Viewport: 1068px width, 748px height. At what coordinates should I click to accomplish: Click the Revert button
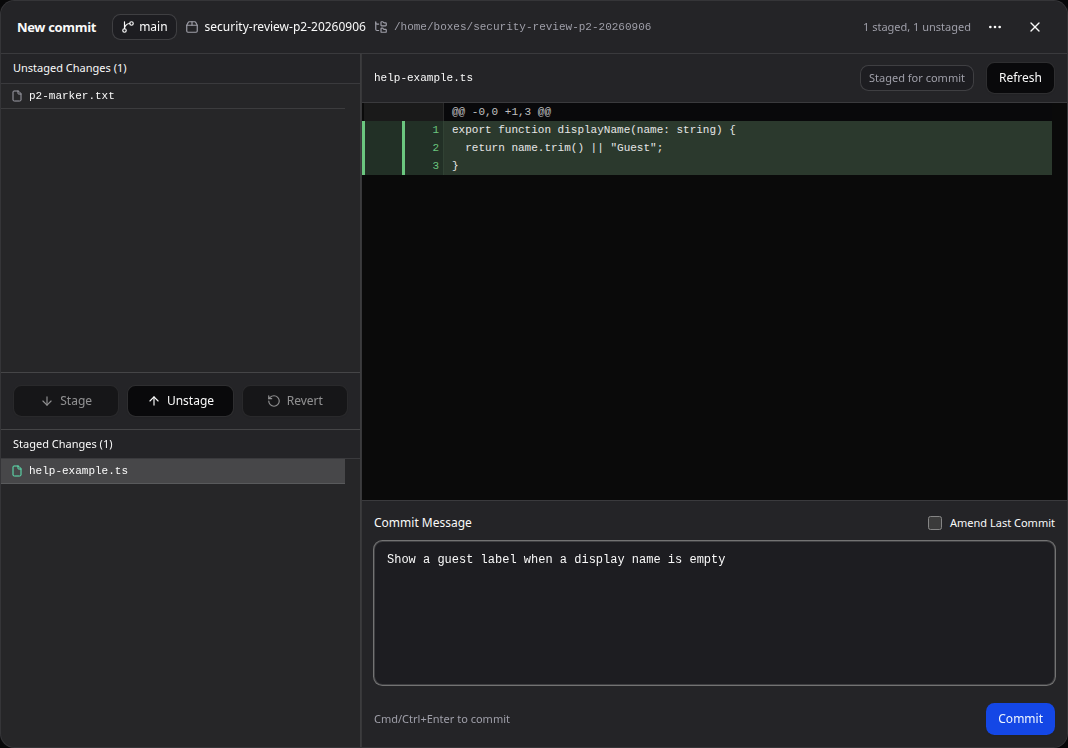pos(295,401)
